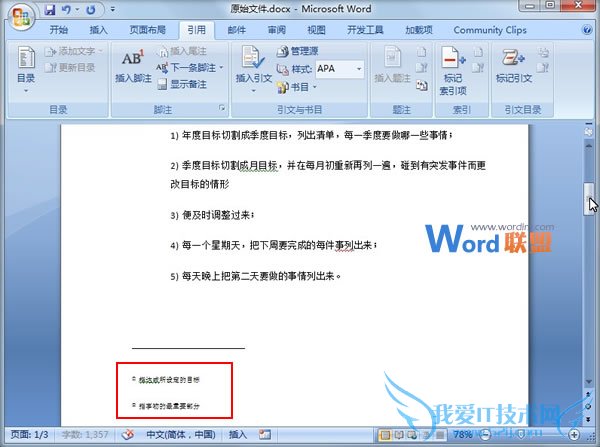This screenshot has height=447, width=600.
Task: Open cross-reference icon in 题注 group
Action: [x=422, y=85]
